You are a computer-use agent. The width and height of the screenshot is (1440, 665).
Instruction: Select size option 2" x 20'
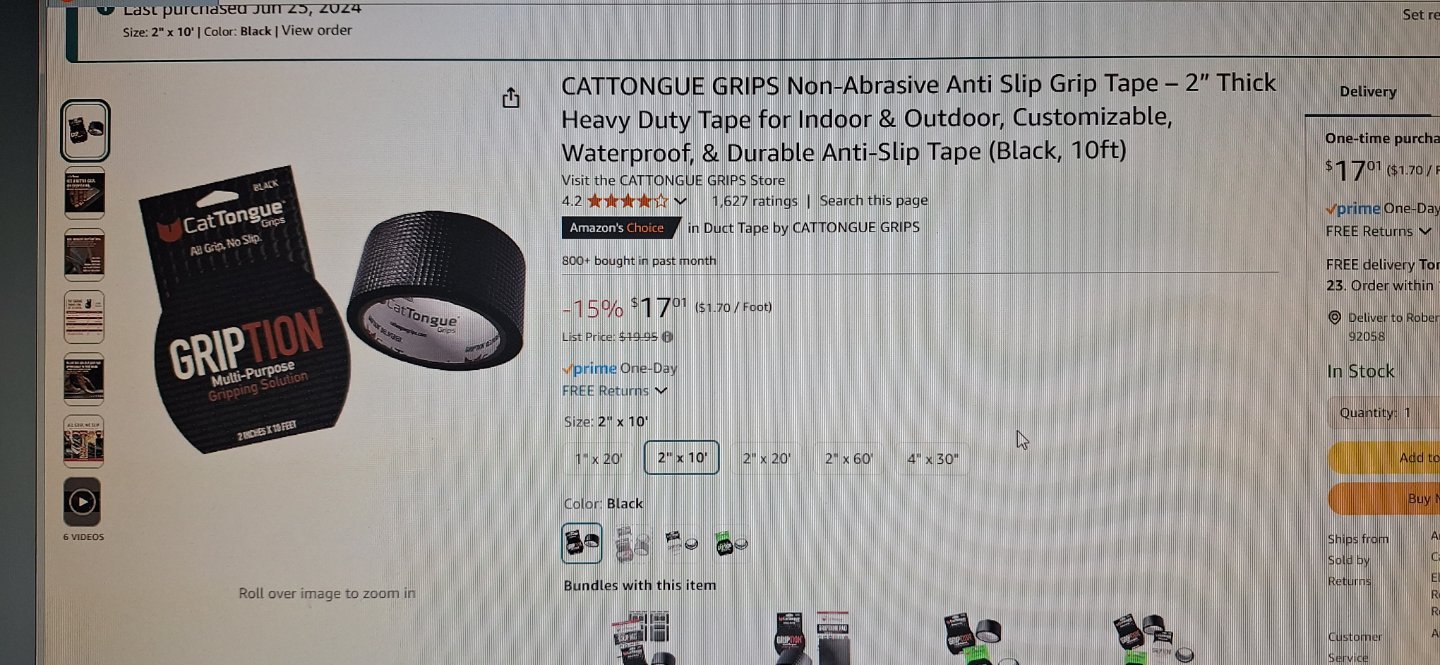coord(766,459)
